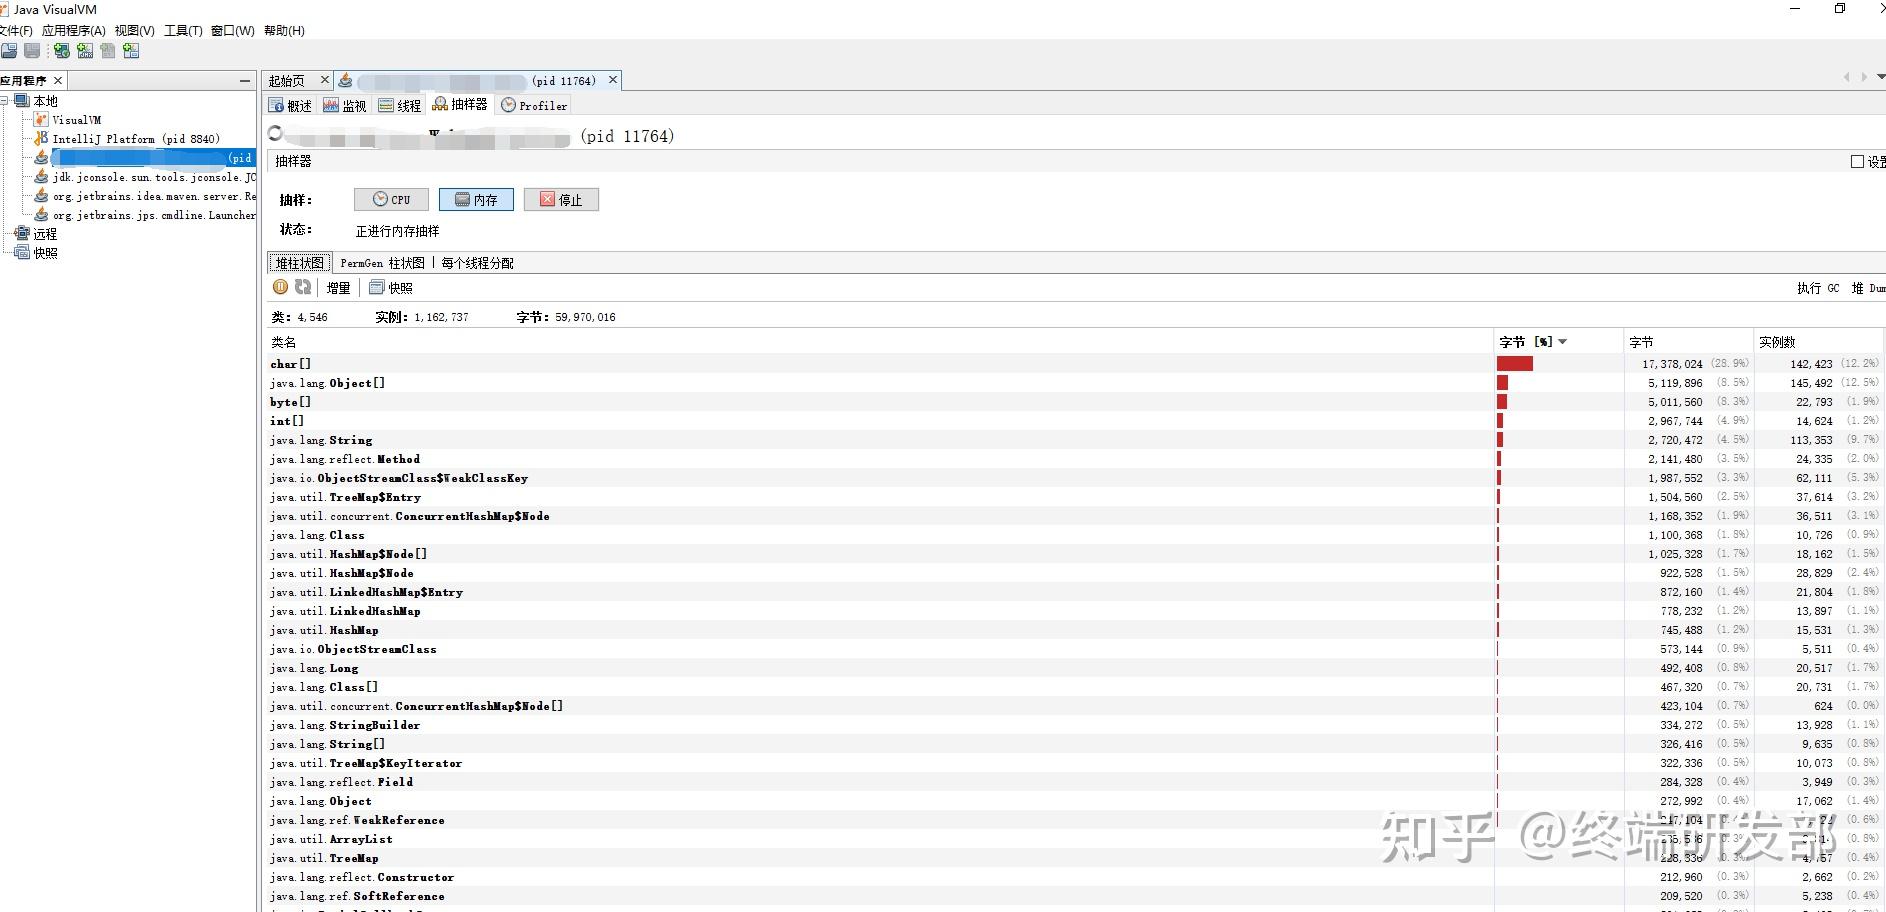Select IntelliJ Platform (pid 8840) node
Viewport: 1886px width, 912px height.
127,139
